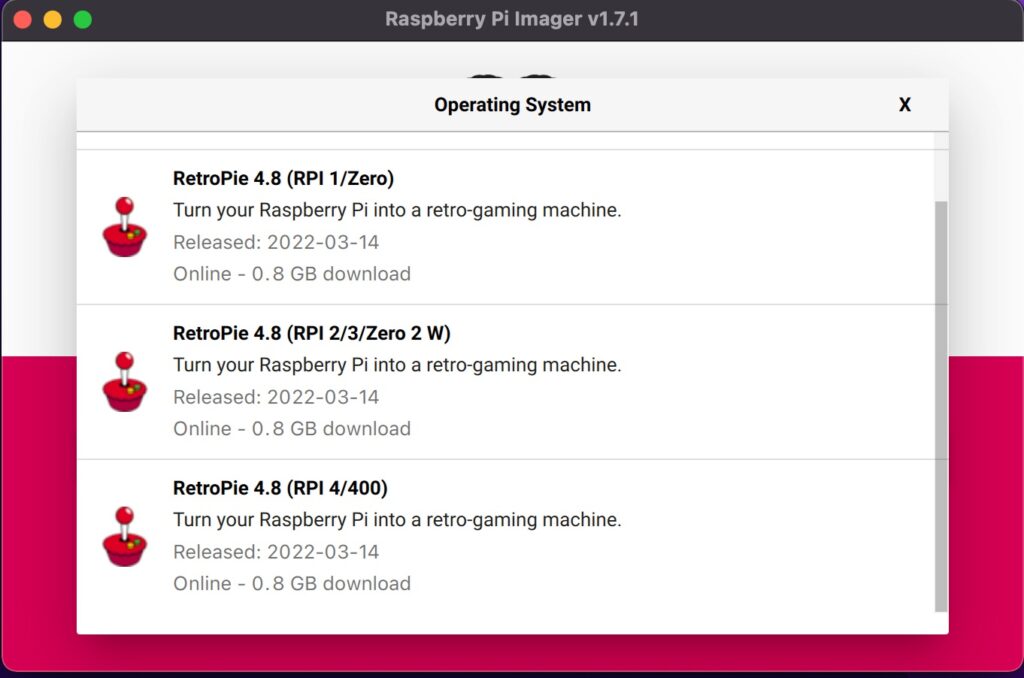Click release date of RPI 2/3/Zero 2 W entry

coord(276,397)
